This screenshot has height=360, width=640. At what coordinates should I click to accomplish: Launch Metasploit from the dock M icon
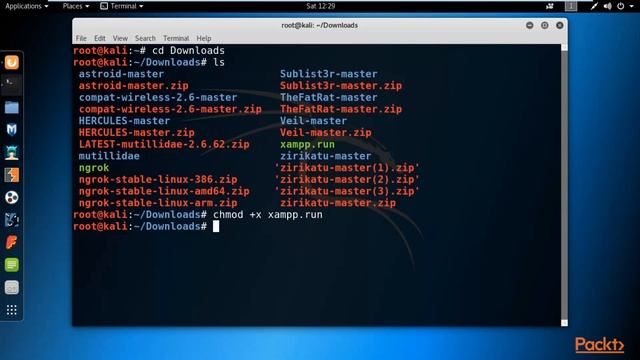pos(11,130)
